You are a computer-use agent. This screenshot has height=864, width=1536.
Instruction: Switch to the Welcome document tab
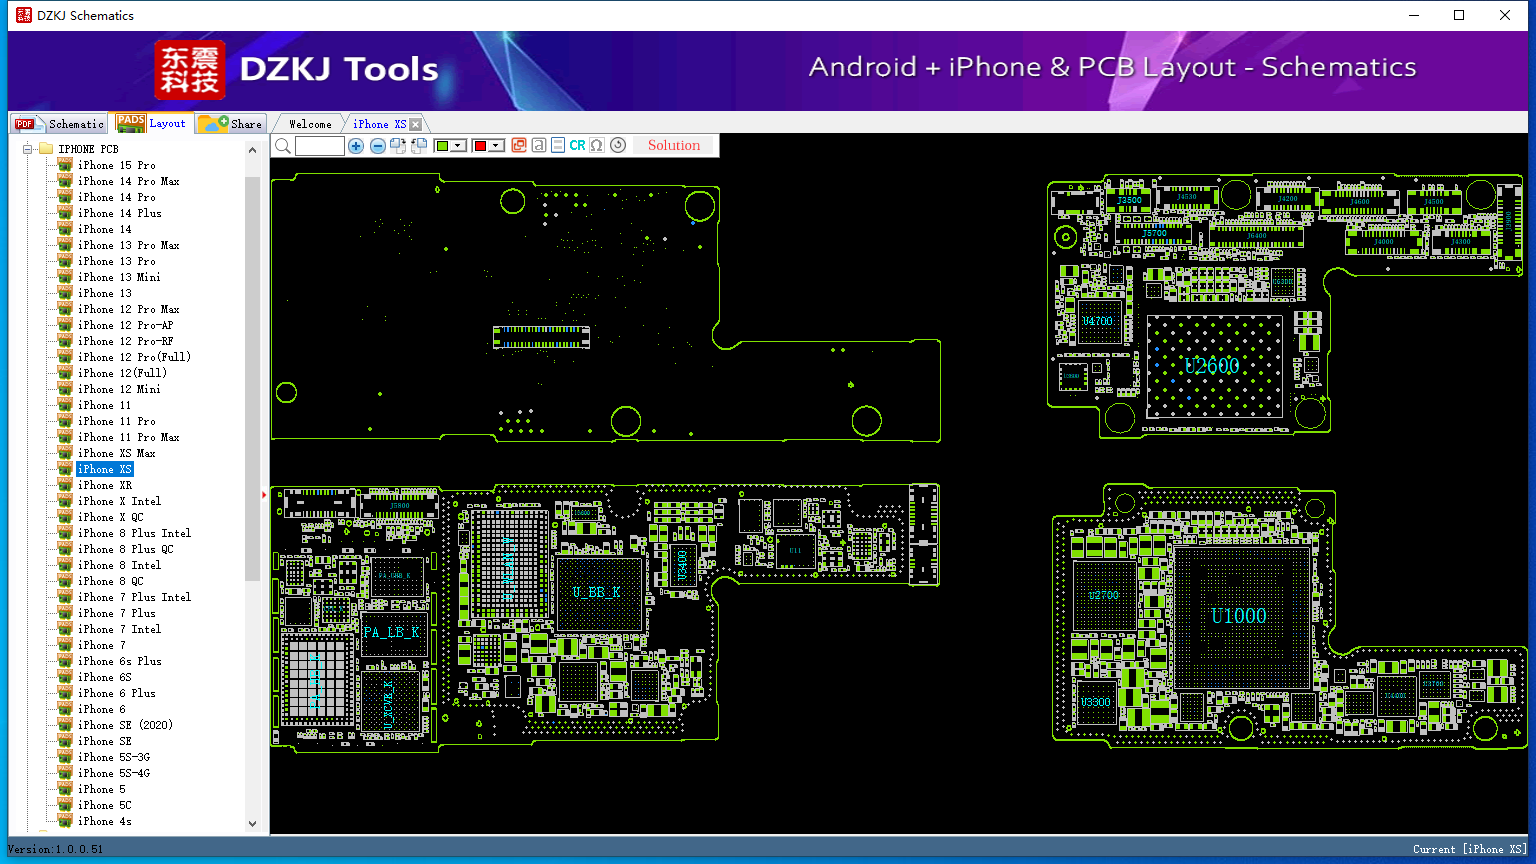pyautogui.click(x=310, y=124)
